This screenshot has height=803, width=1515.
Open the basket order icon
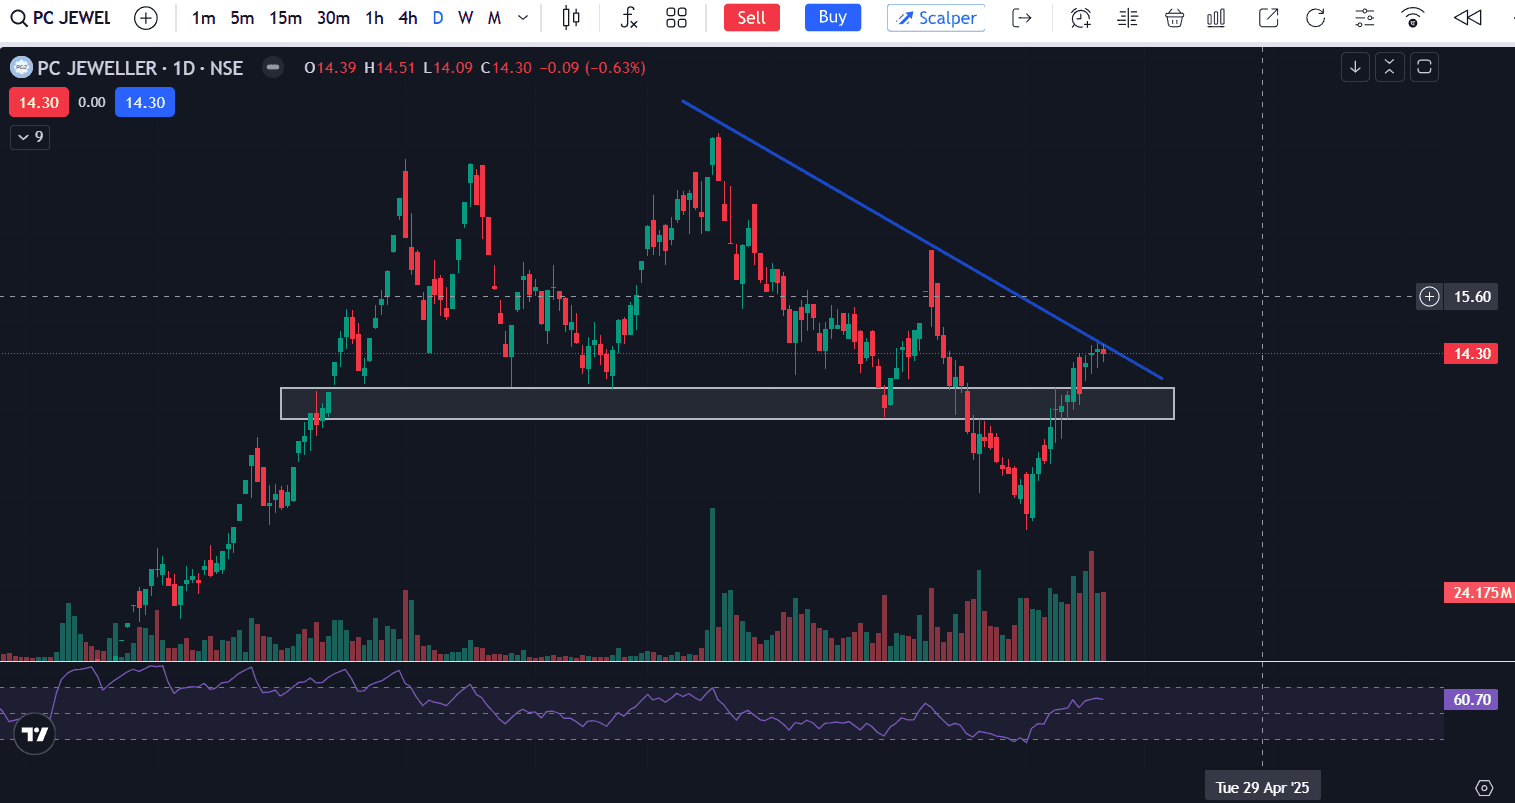pyautogui.click(x=1175, y=18)
